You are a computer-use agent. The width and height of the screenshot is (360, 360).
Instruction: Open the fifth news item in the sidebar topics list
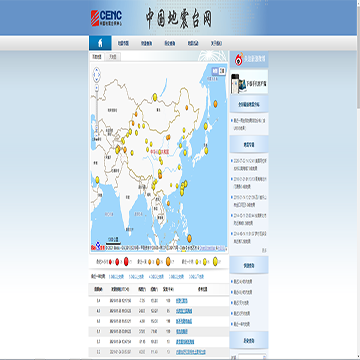point(249,237)
